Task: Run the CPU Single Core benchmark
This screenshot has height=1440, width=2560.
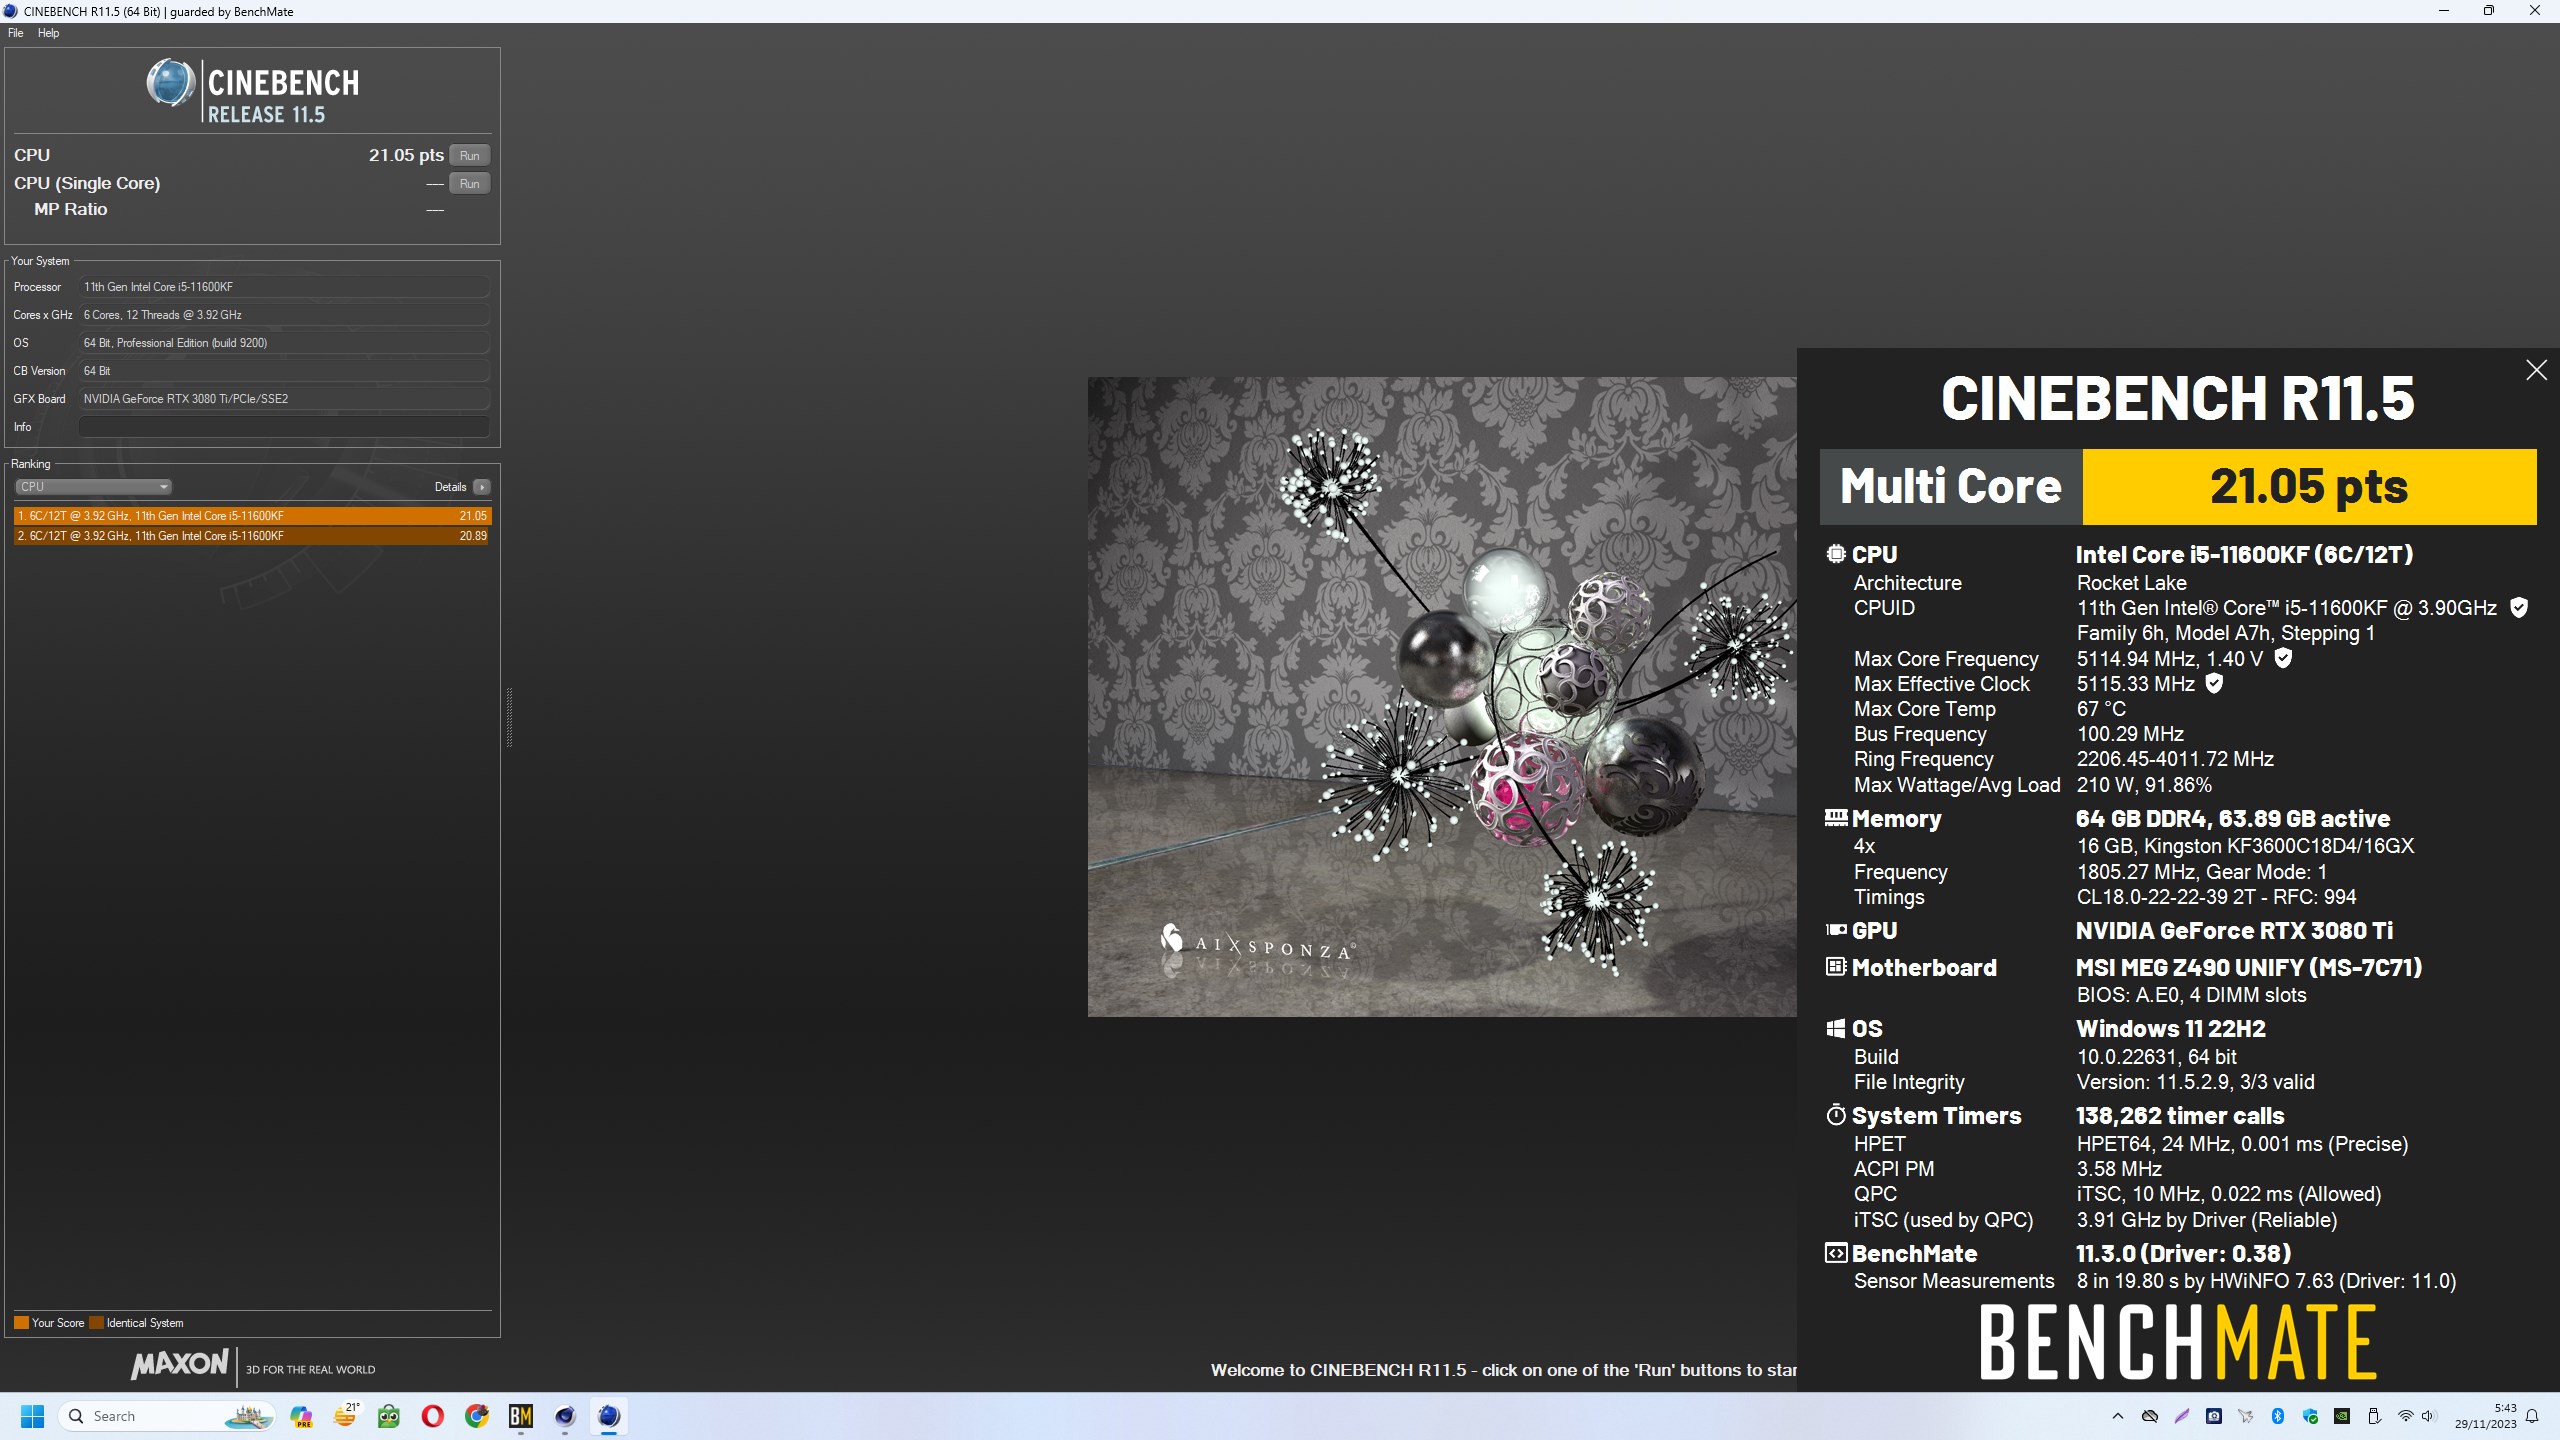Action: (x=469, y=183)
